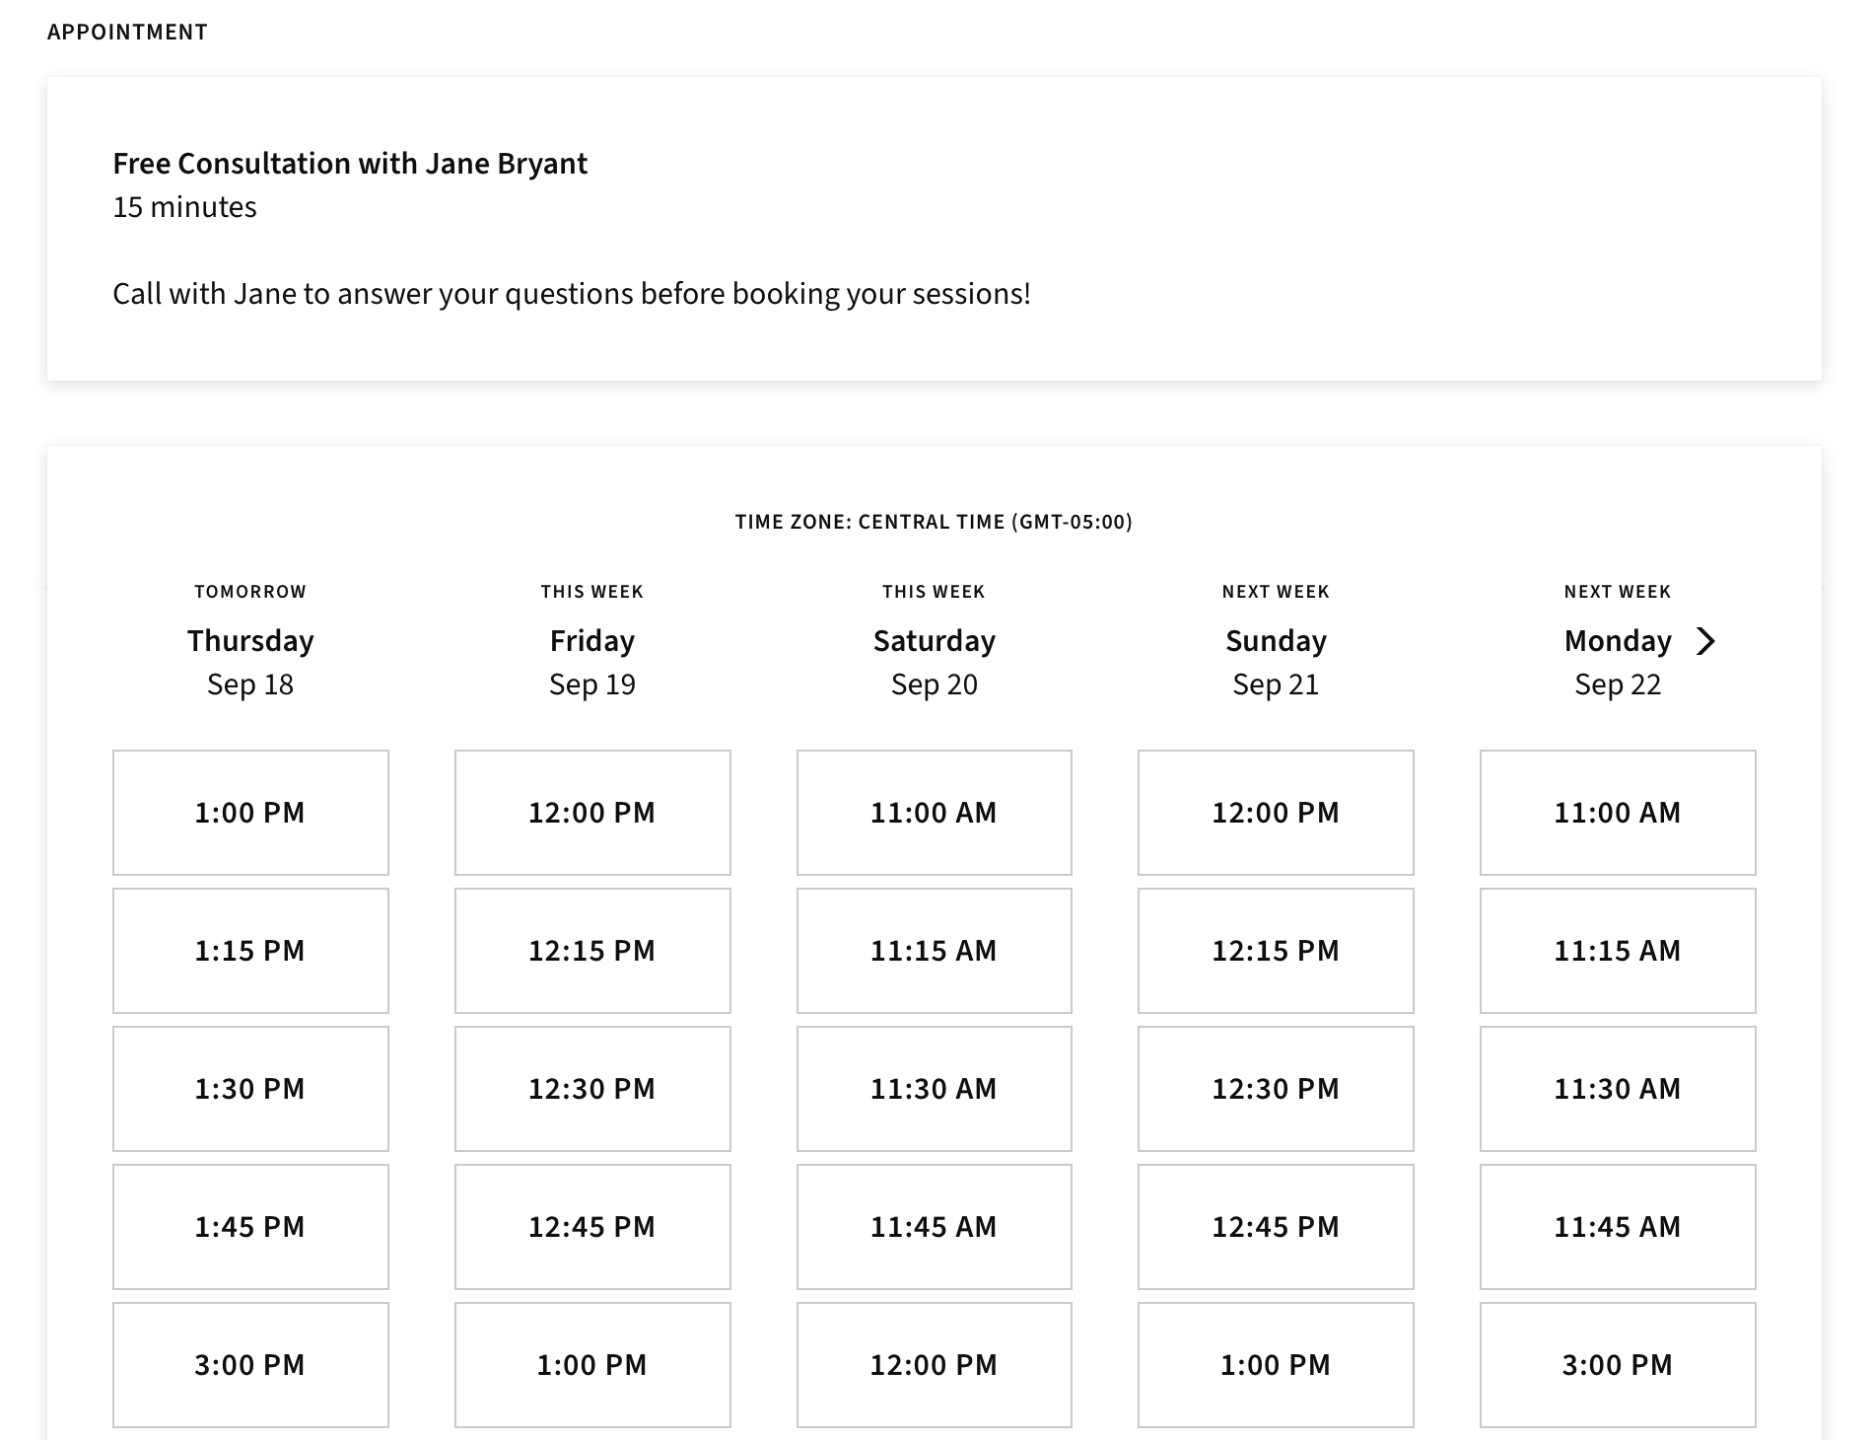Choose Thursday 1:45 PM appointment time
The image size is (1873, 1440).
[x=250, y=1226]
